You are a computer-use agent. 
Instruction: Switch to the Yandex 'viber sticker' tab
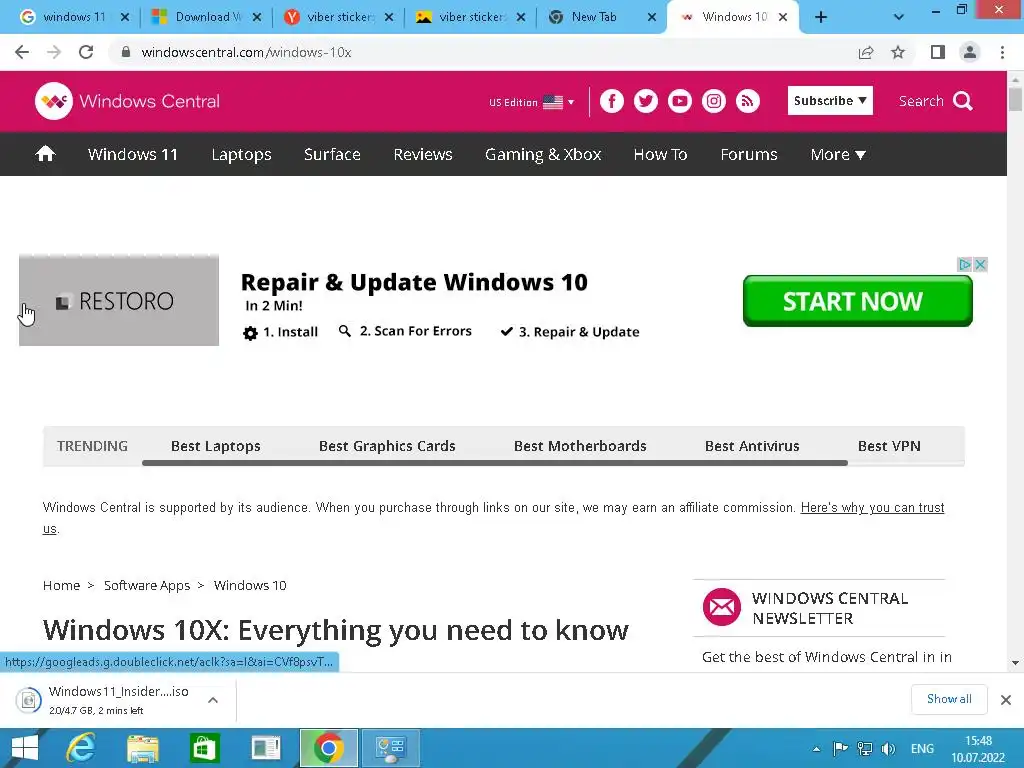point(338,17)
